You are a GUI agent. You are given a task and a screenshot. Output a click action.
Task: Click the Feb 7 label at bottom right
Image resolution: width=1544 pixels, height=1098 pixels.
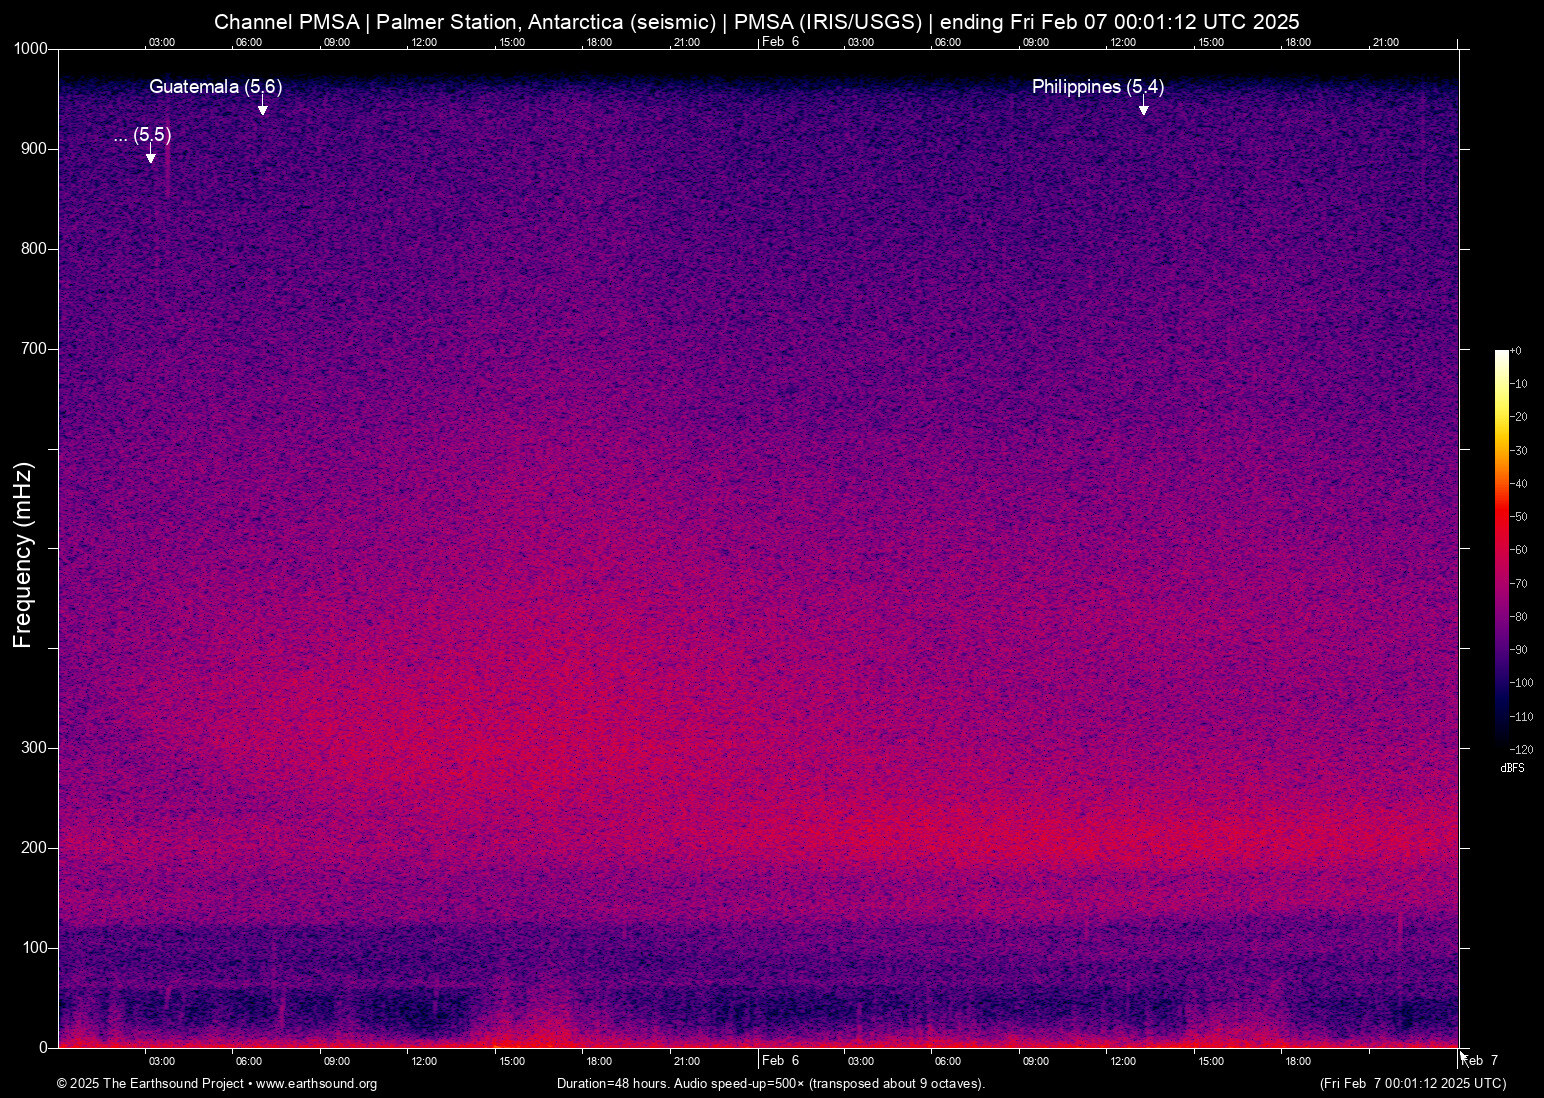(x=1479, y=1060)
